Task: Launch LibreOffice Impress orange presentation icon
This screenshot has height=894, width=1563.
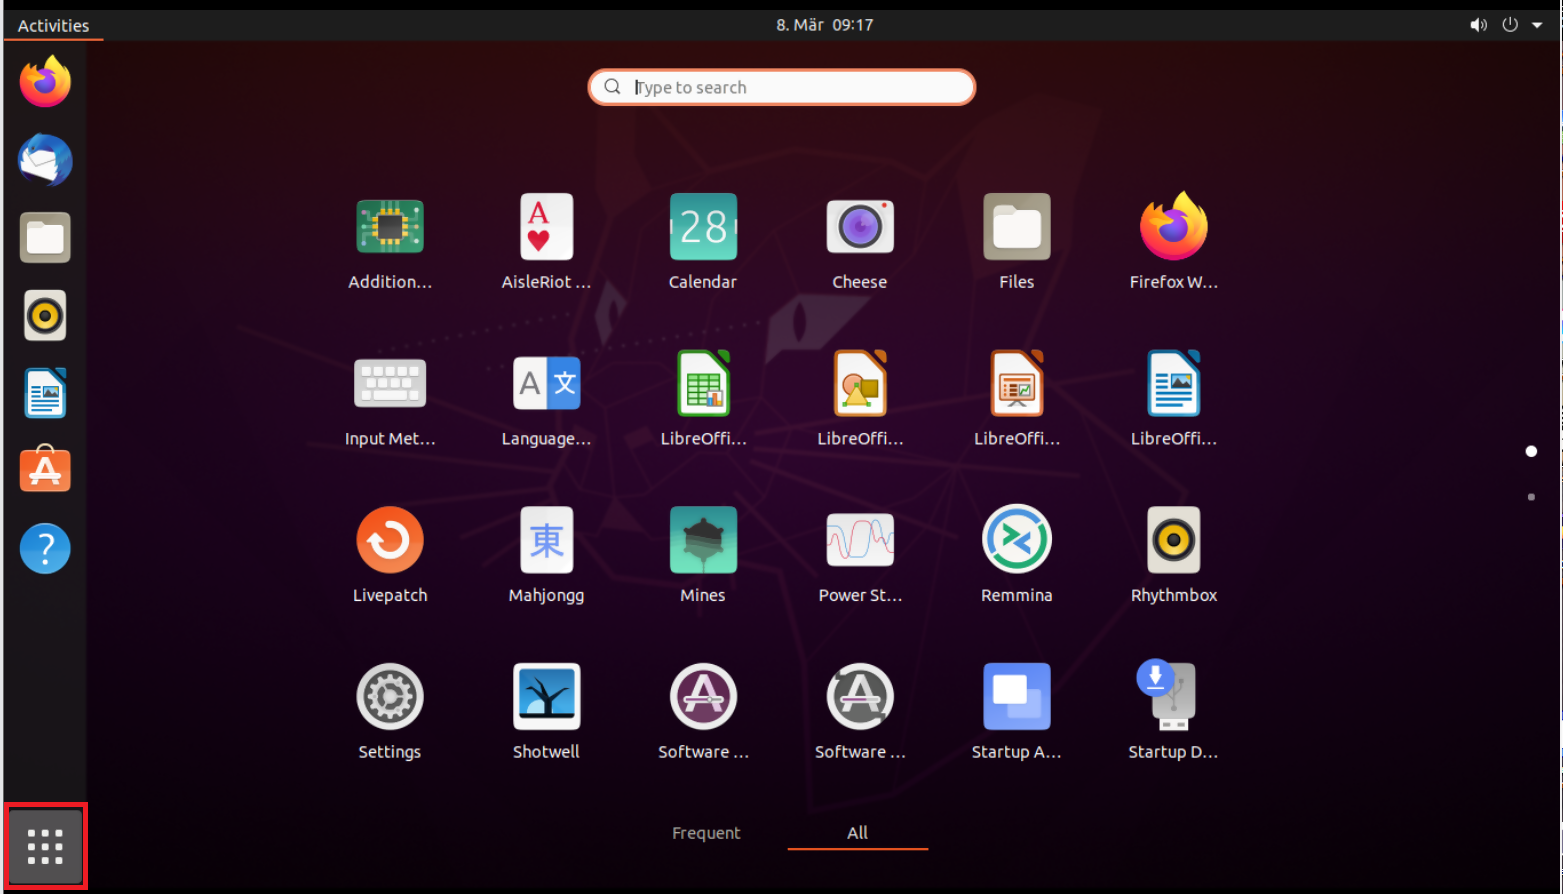Action: coord(1017,384)
